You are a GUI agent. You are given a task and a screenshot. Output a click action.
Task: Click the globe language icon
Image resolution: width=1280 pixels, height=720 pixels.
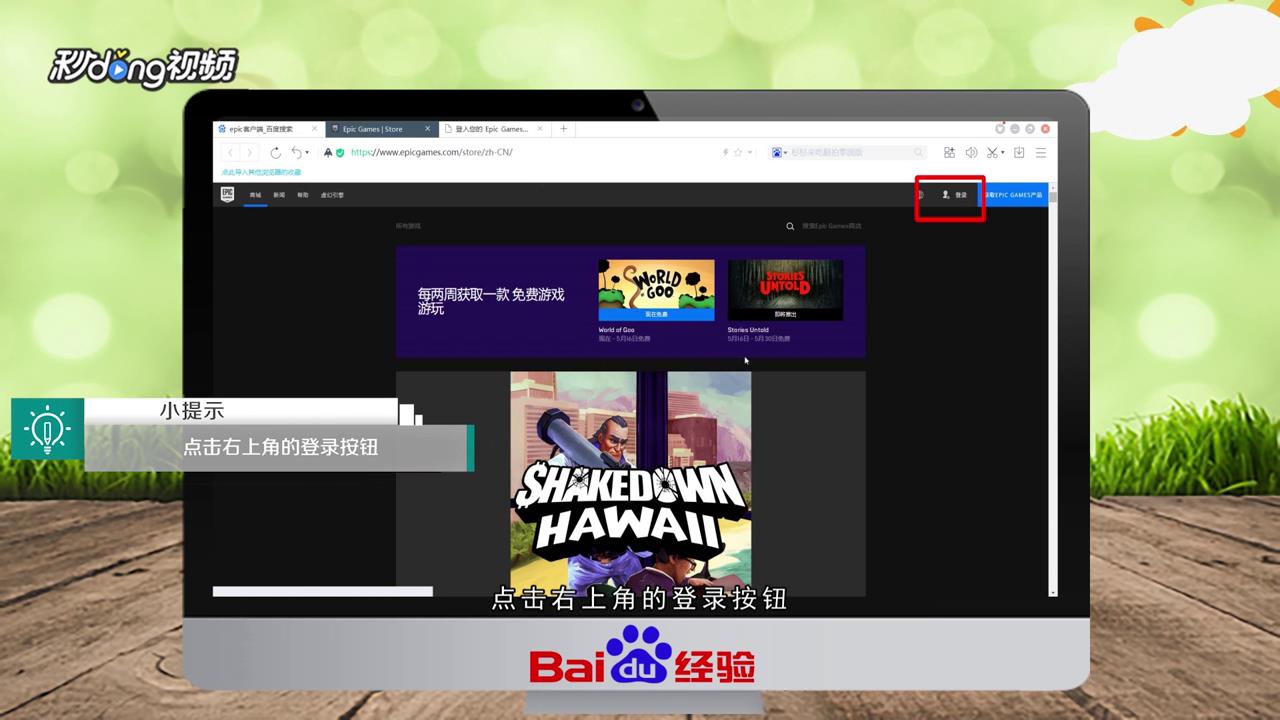(921, 195)
